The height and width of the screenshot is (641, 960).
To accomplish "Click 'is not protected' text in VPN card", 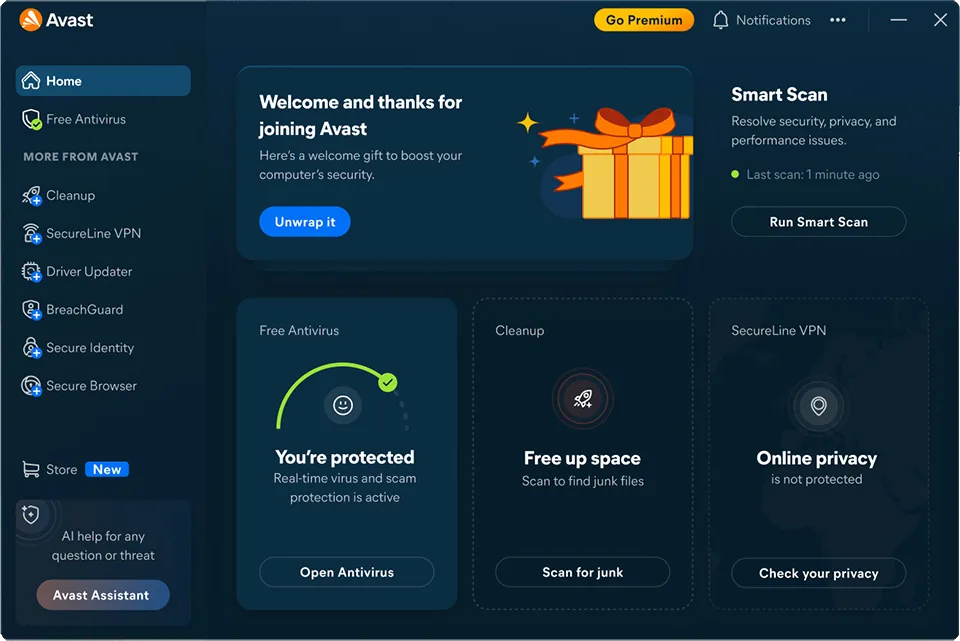I will pyautogui.click(x=817, y=479).
